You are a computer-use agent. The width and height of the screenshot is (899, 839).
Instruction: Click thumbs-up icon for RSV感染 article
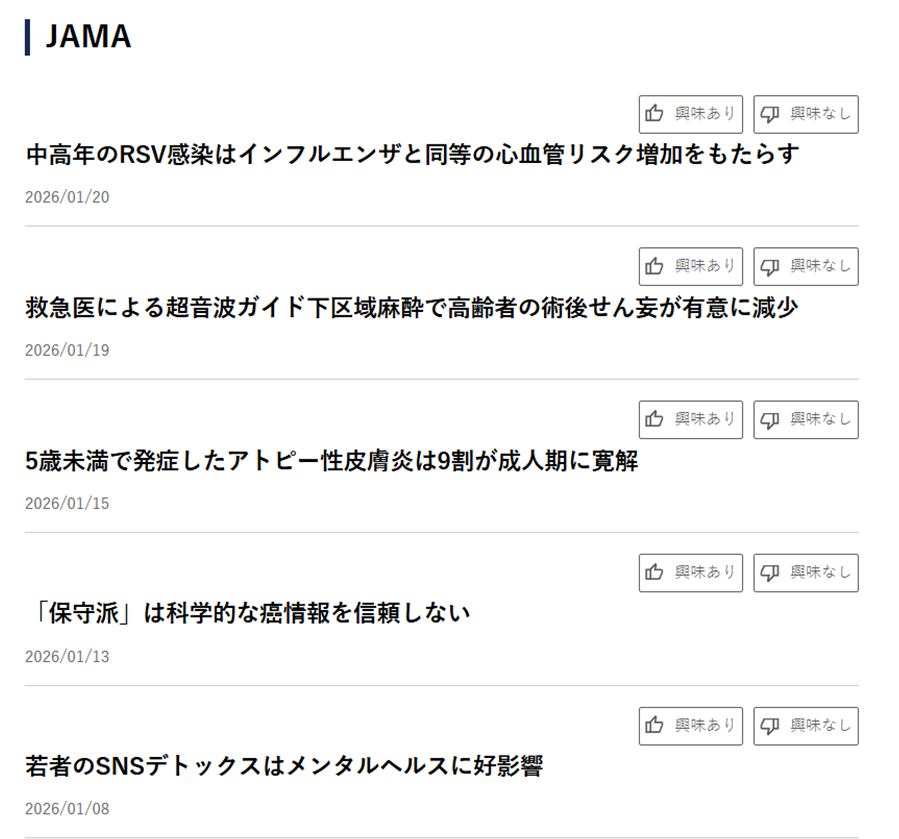655,114
